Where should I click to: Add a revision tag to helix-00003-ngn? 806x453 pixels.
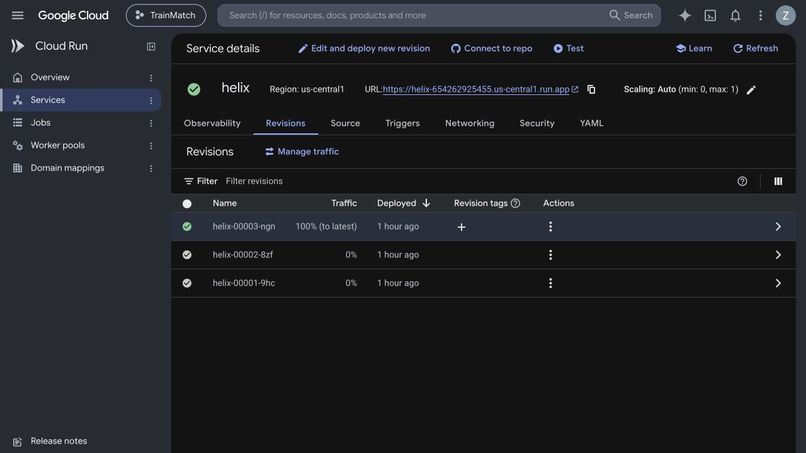coord(462,227)
